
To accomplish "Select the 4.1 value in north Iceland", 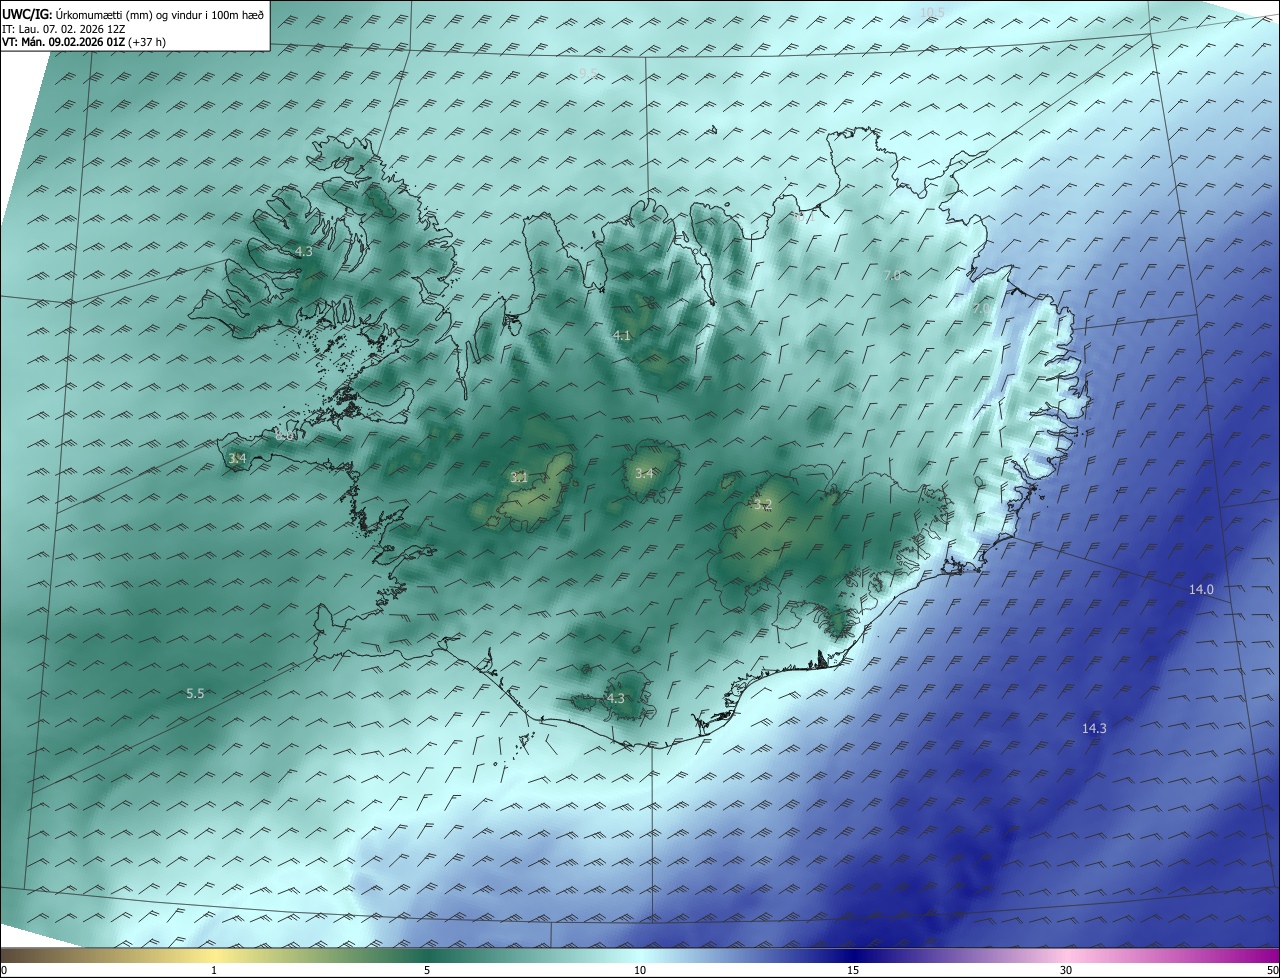I will [x=622, y=336].
